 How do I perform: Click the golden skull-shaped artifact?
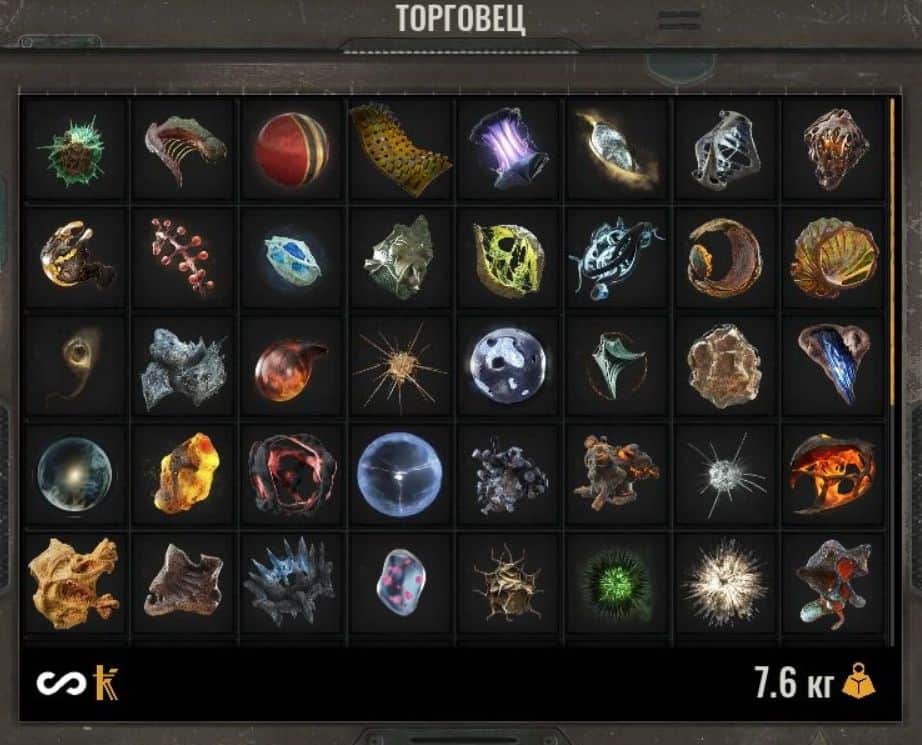(x=74, y=583)
